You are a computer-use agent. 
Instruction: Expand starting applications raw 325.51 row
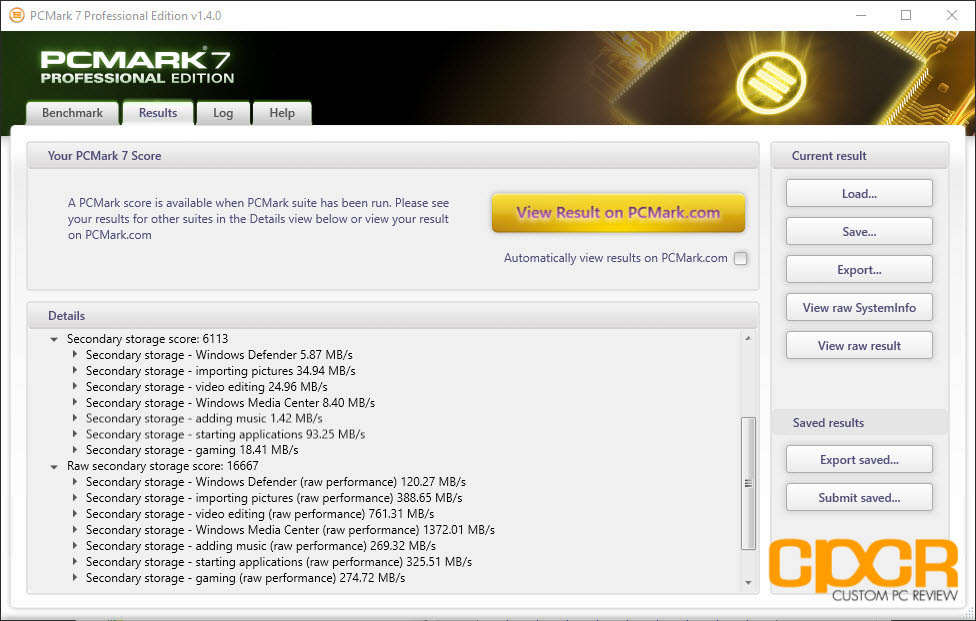pyautogui.click(x=75, y=561)
